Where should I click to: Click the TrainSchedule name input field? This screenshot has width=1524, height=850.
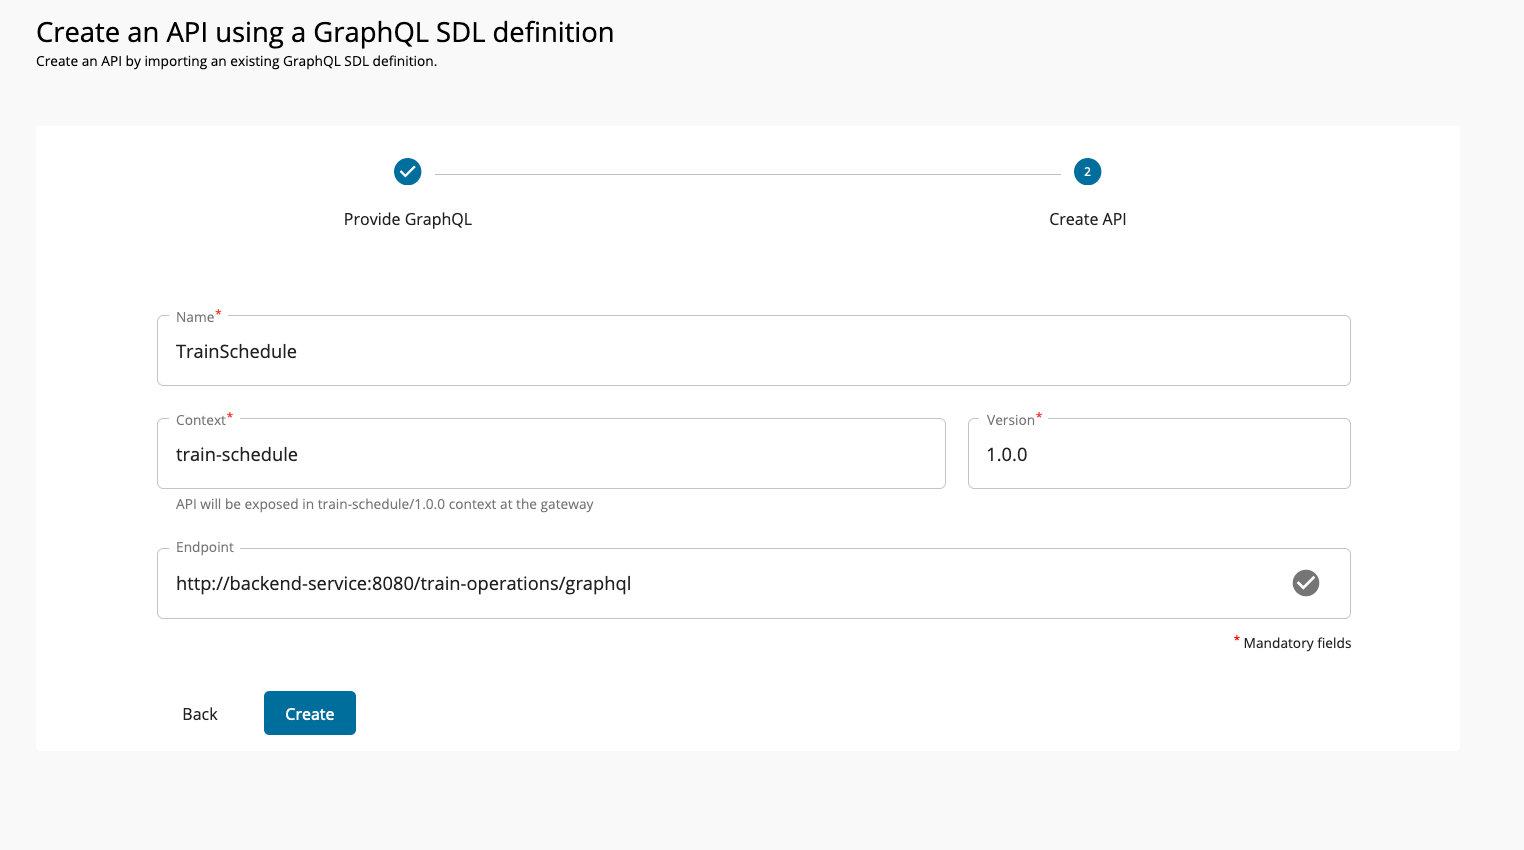[754, 350]
